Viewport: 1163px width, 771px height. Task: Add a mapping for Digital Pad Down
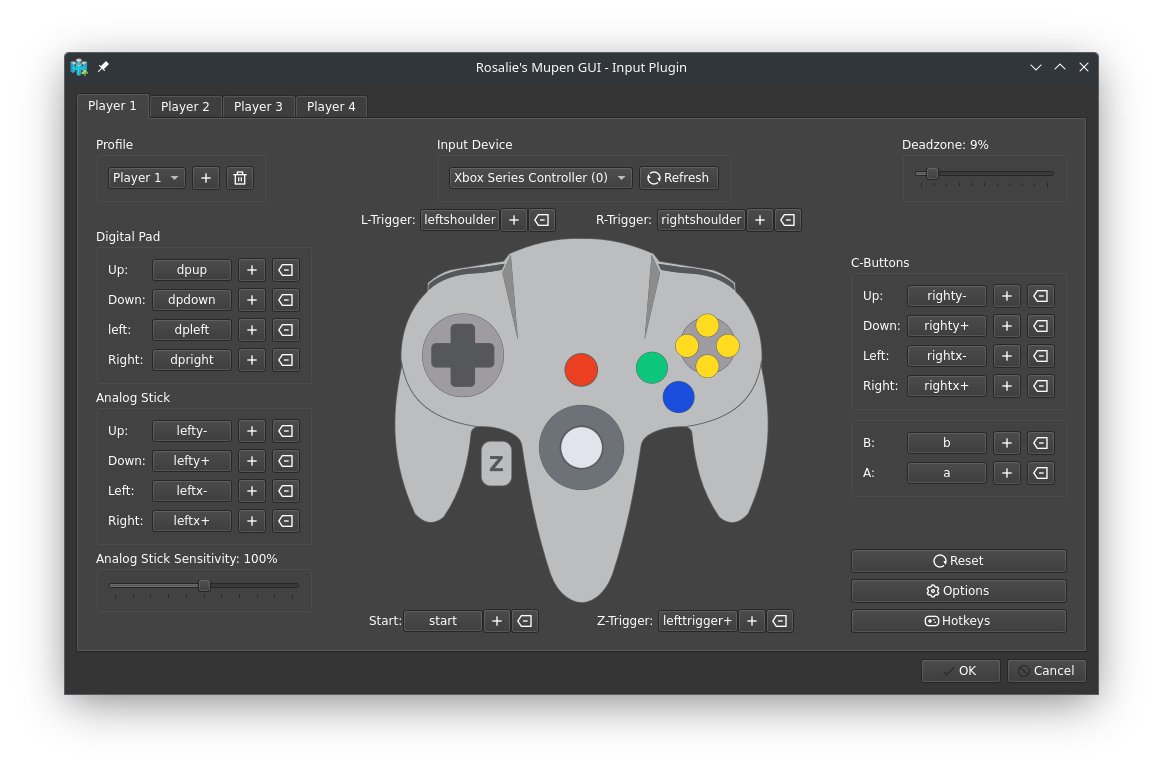[251, 300]
